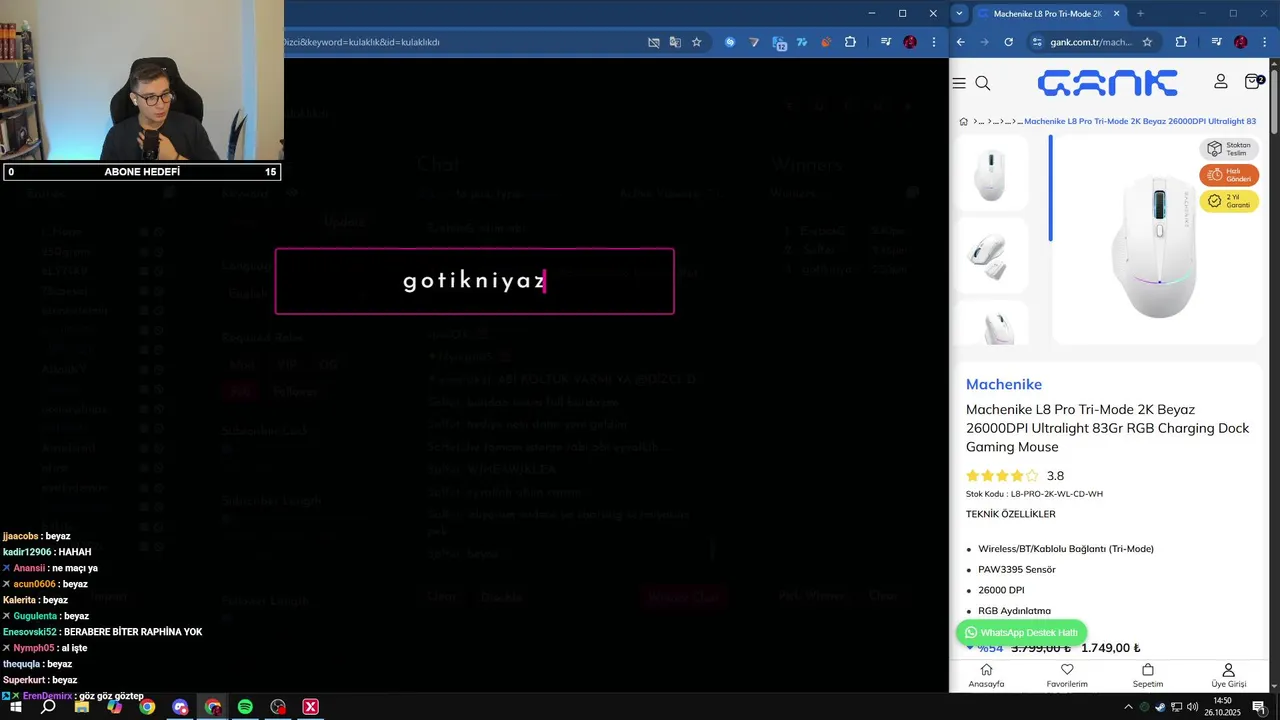The image size is (1280, 720).
Task: Open Üye Girişi bottom tab
Action: click(x=1228, y=676)
